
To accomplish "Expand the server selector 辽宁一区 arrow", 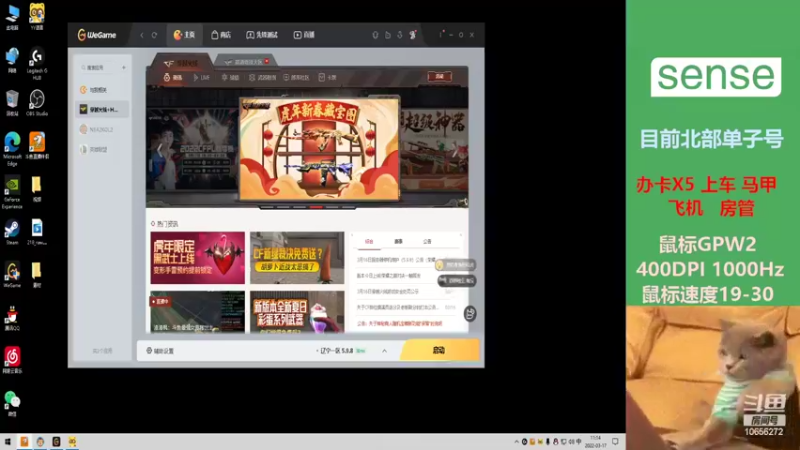I will point(384,351).
